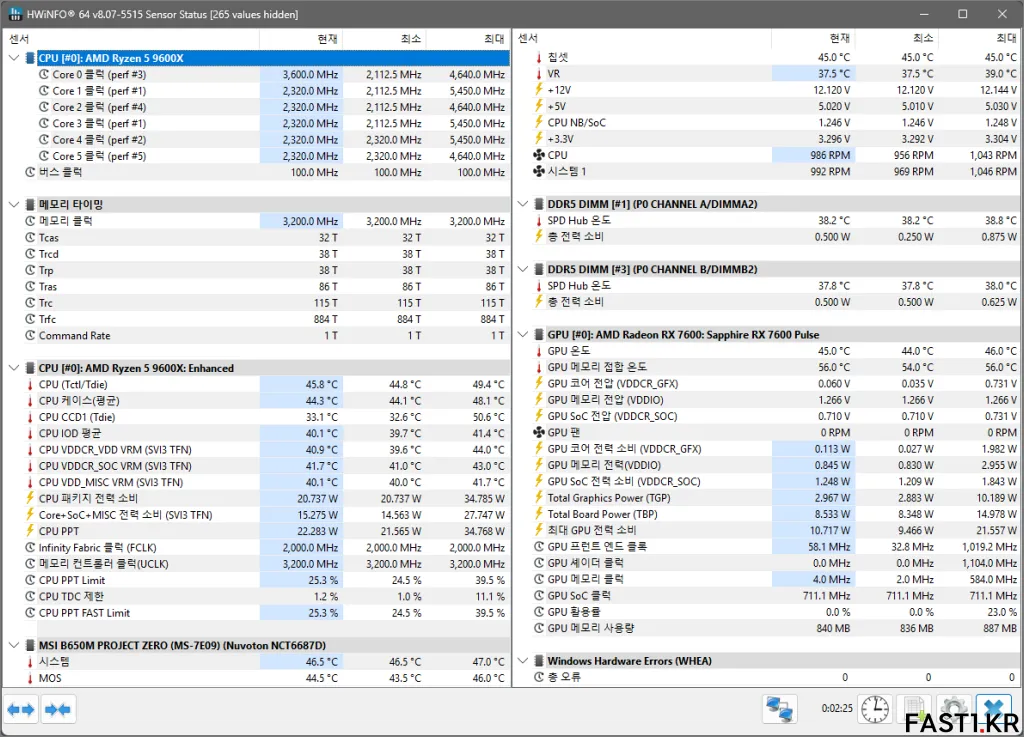1024x737 pixels.
Task: Click the left panel 최소 column header
Action: pos(384,39)
